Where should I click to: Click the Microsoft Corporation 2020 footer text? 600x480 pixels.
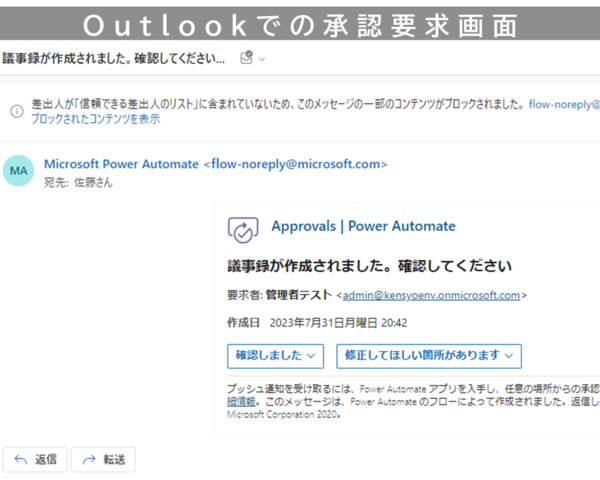coord(284,415)
